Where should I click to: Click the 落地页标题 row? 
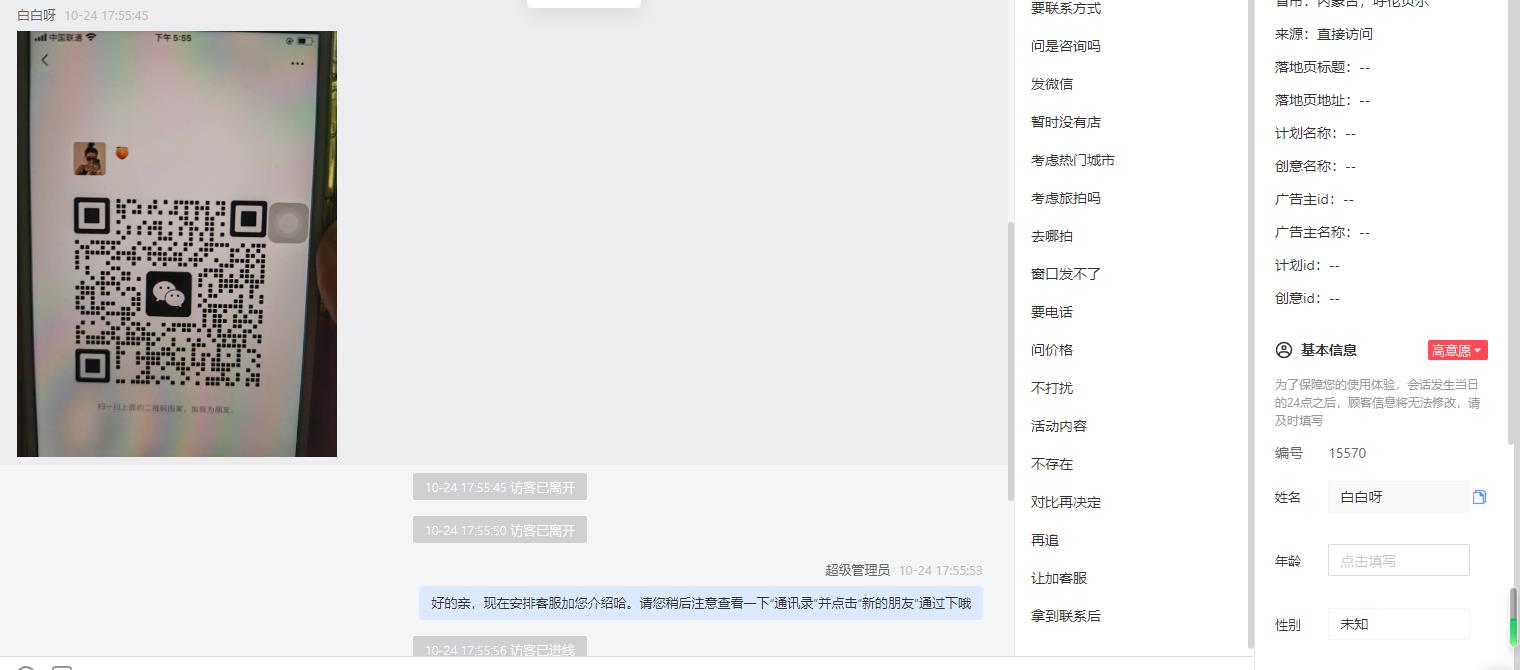1322,67
